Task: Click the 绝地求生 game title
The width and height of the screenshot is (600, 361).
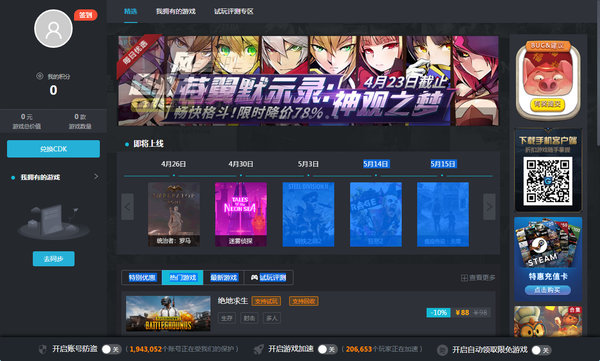Action: [233, 301]
